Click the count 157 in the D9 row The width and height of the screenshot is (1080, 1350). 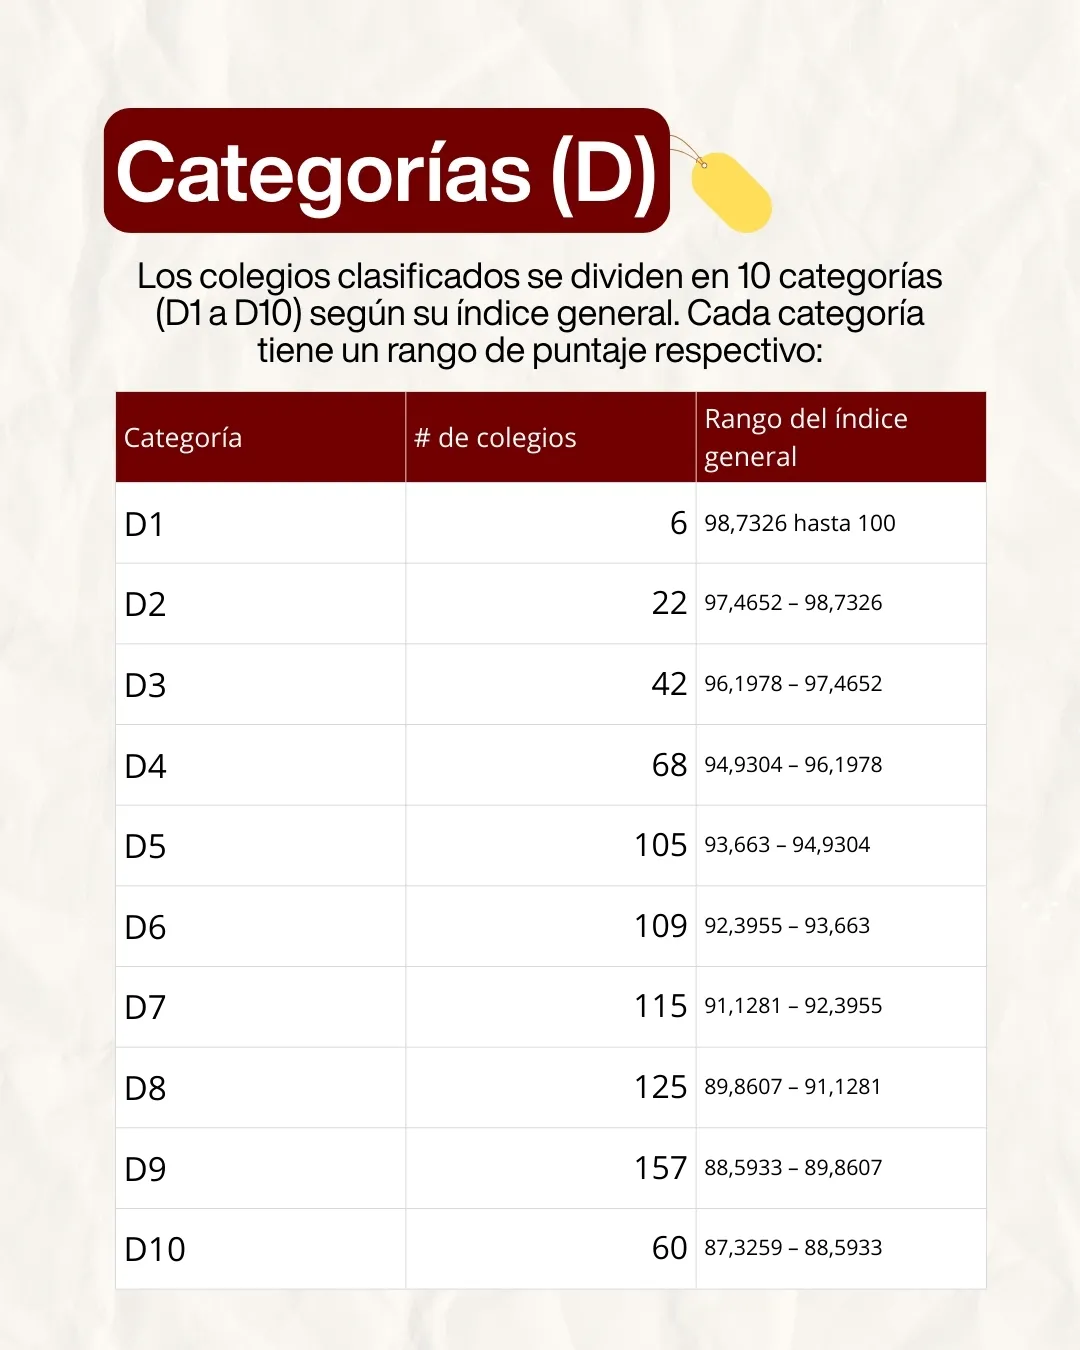(660, 1168)
